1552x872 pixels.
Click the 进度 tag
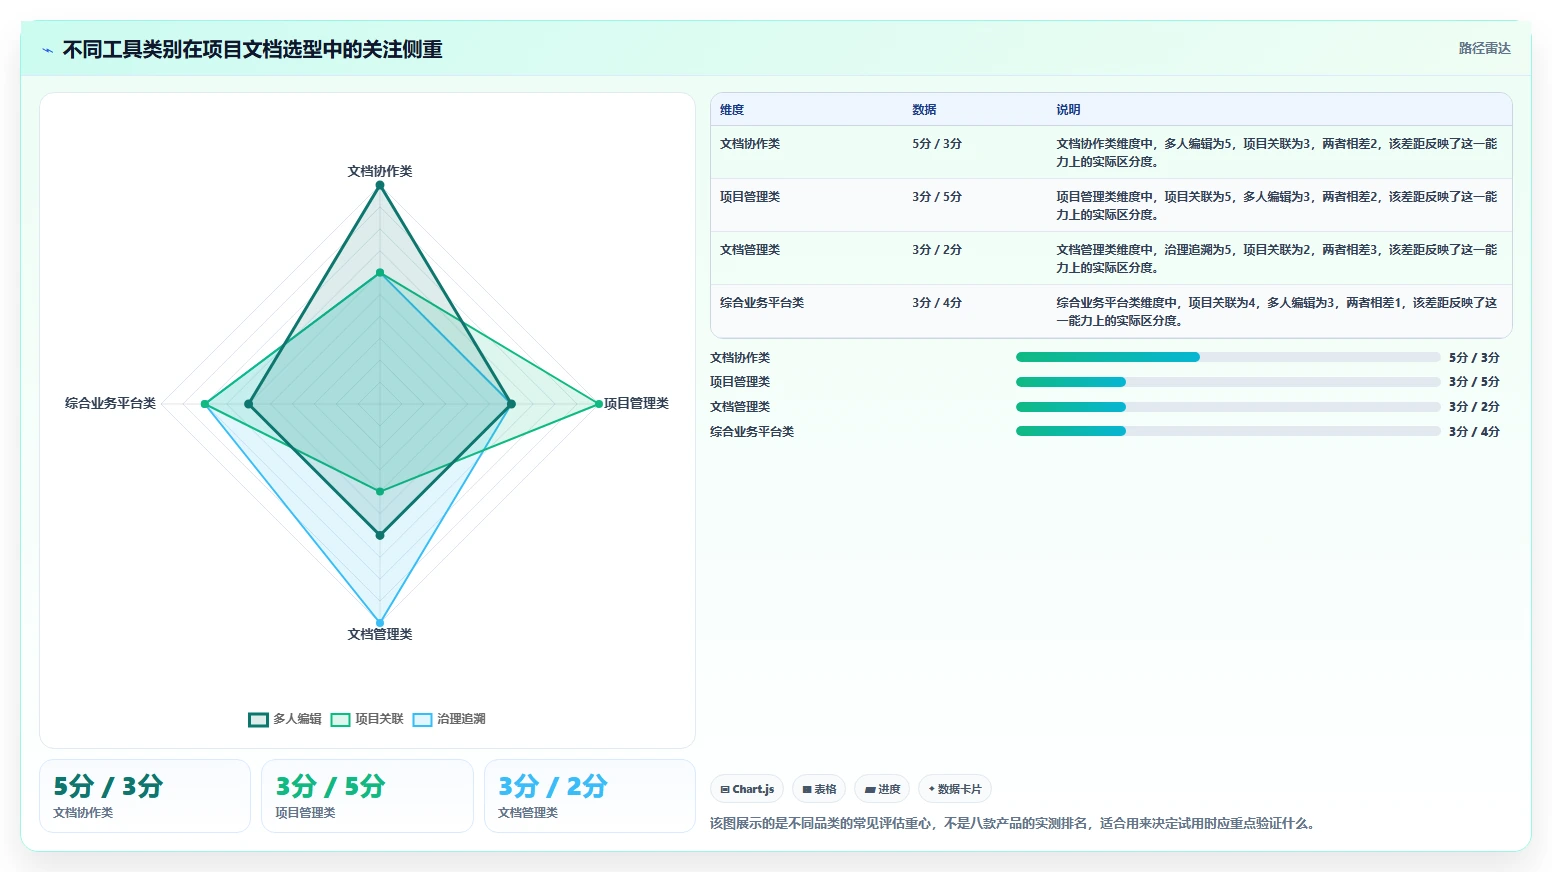[x=882, y=789]
